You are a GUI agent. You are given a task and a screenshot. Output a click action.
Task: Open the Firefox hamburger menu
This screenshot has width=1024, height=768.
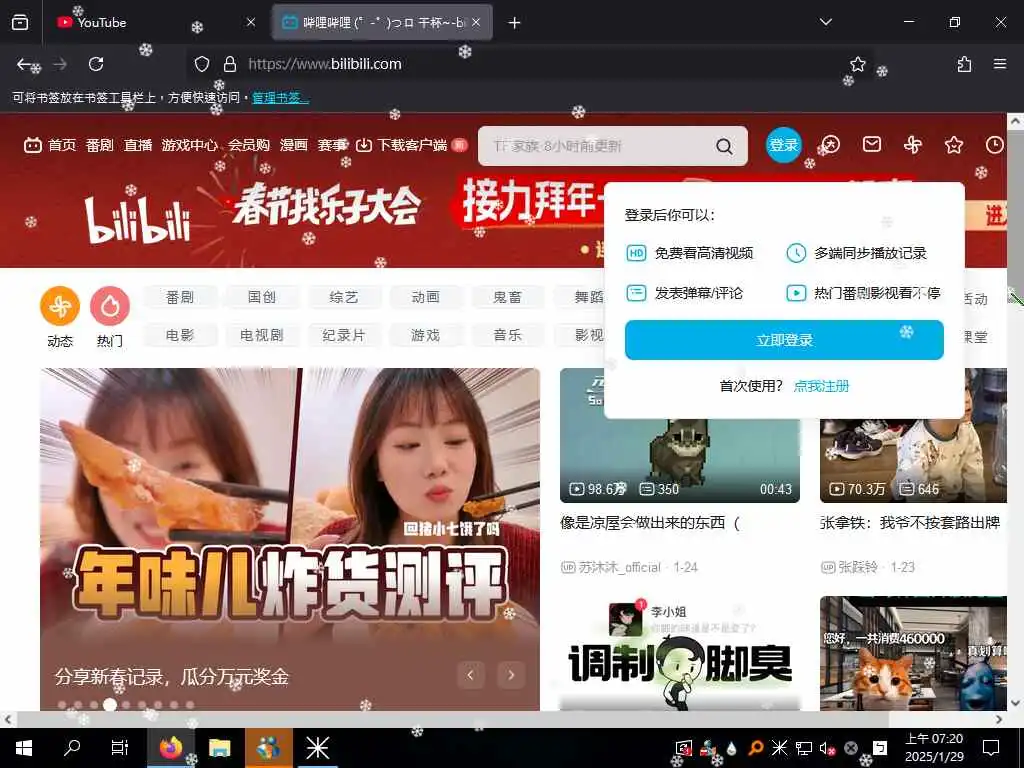(1000, 64)
